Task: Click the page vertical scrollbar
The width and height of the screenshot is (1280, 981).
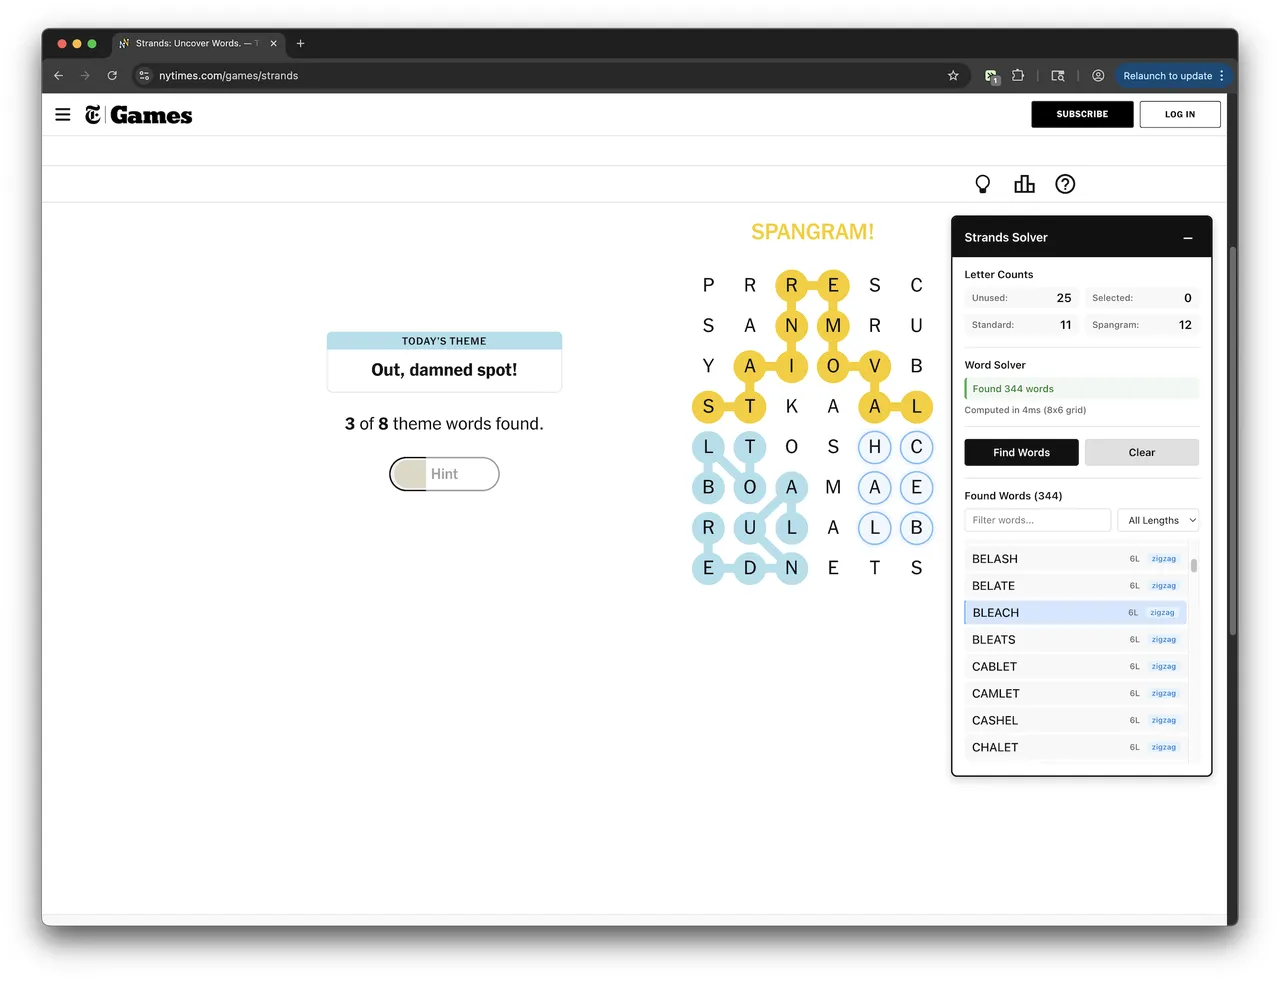Action: (x=1233, y=440)
